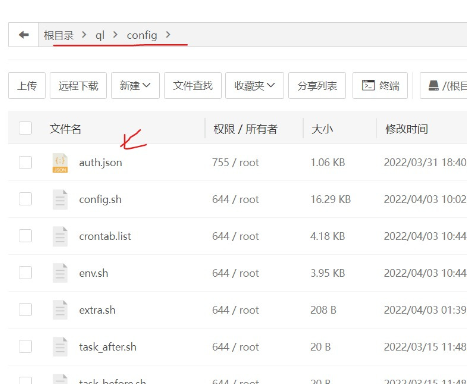The width and height of the screenshot is (467, 384).
Task: Click size 3.95 KB cell
Action: point(328,273)
